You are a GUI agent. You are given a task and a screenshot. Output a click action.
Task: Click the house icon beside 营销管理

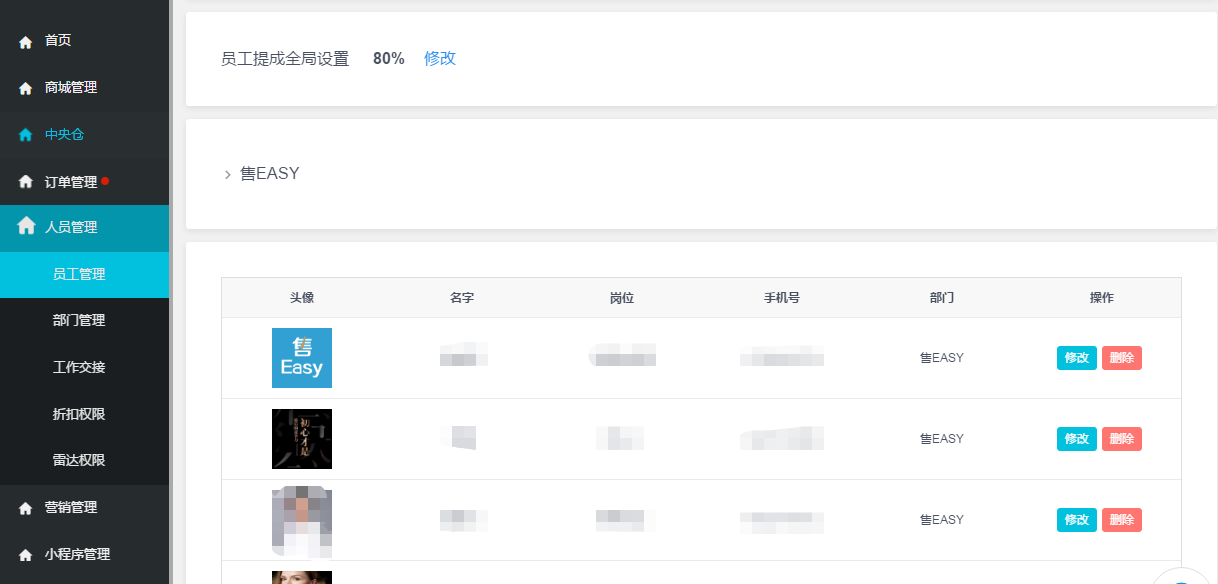pos(26,509)
